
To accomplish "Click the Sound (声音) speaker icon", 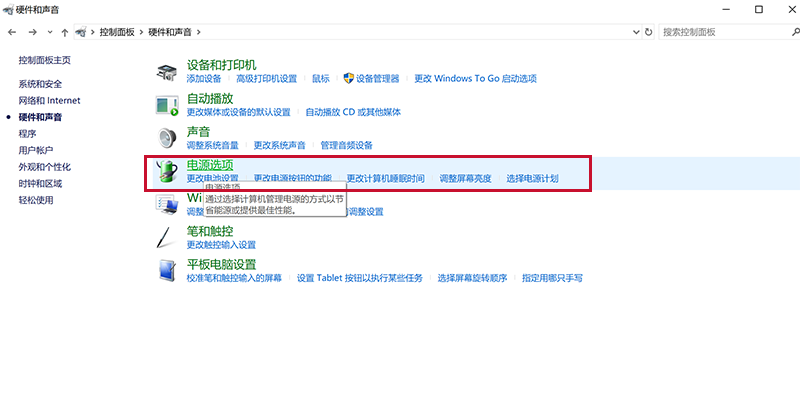I will point(167,138).
